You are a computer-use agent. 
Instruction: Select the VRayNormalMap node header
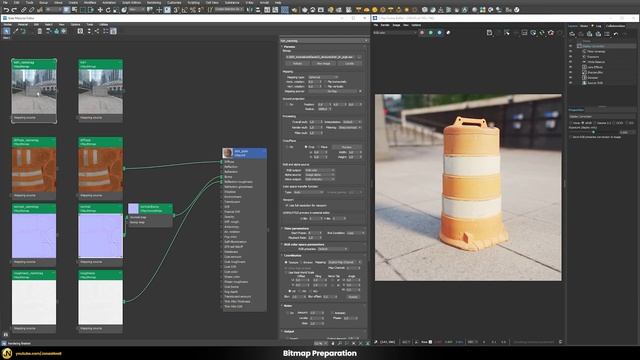pyautogui.click(x=150, y=209)
